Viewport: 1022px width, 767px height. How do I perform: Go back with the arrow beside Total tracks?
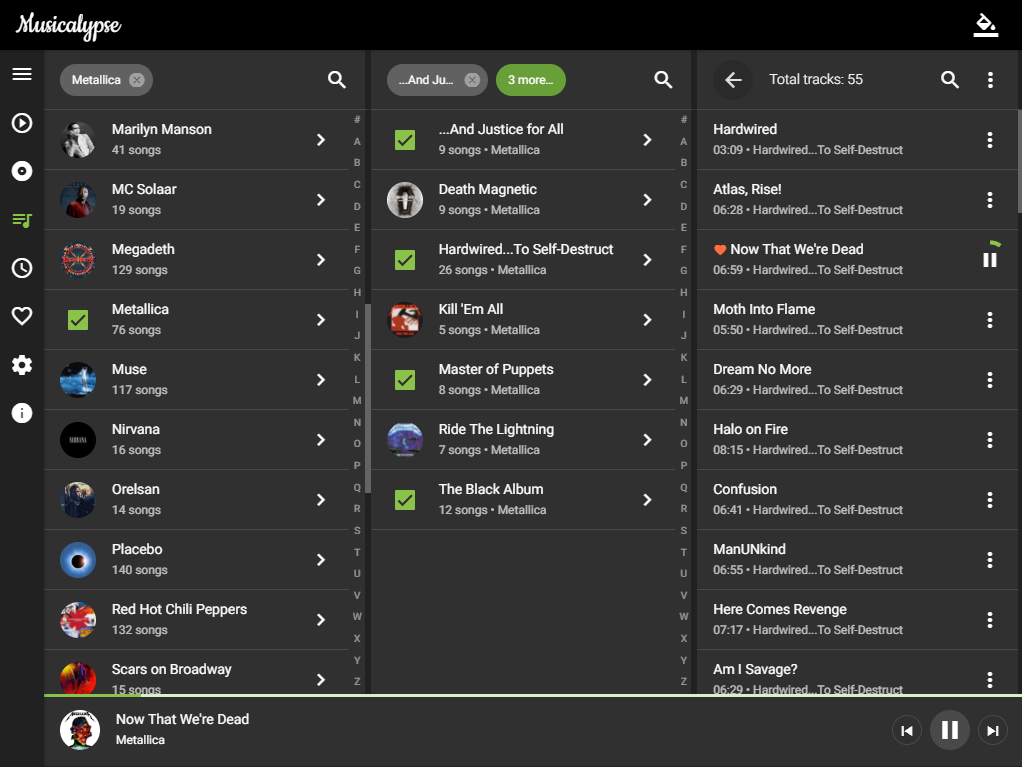click(x=733, y=80)
